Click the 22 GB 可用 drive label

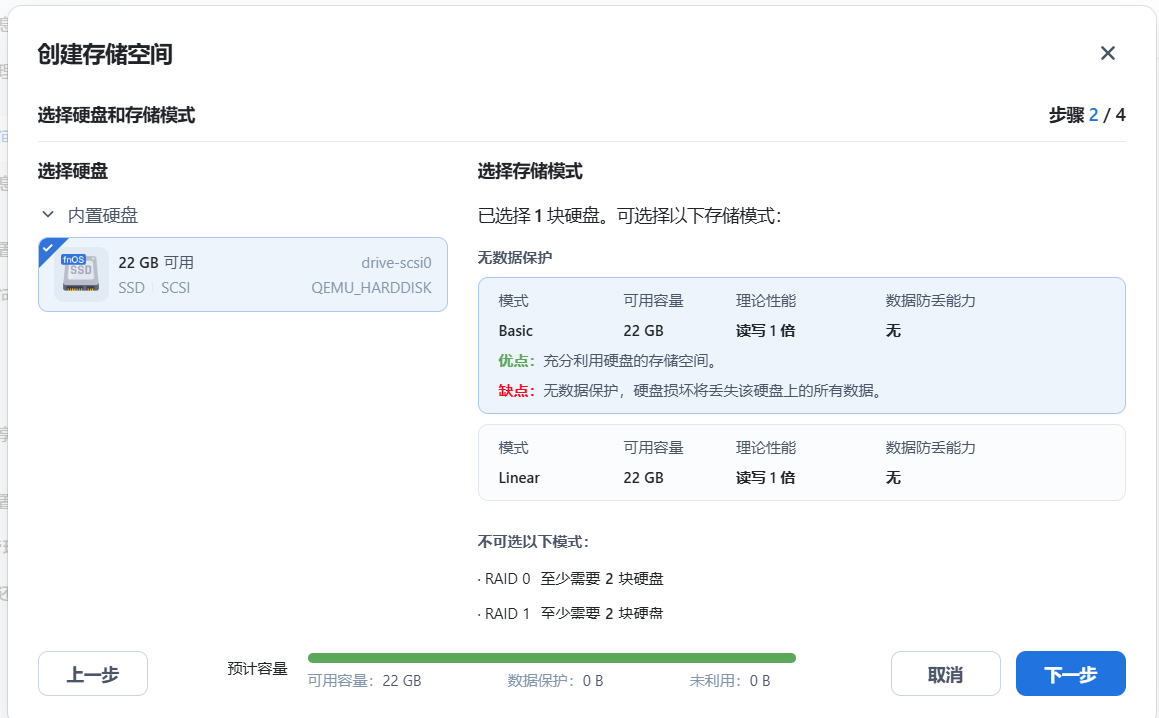pos(156,263)
